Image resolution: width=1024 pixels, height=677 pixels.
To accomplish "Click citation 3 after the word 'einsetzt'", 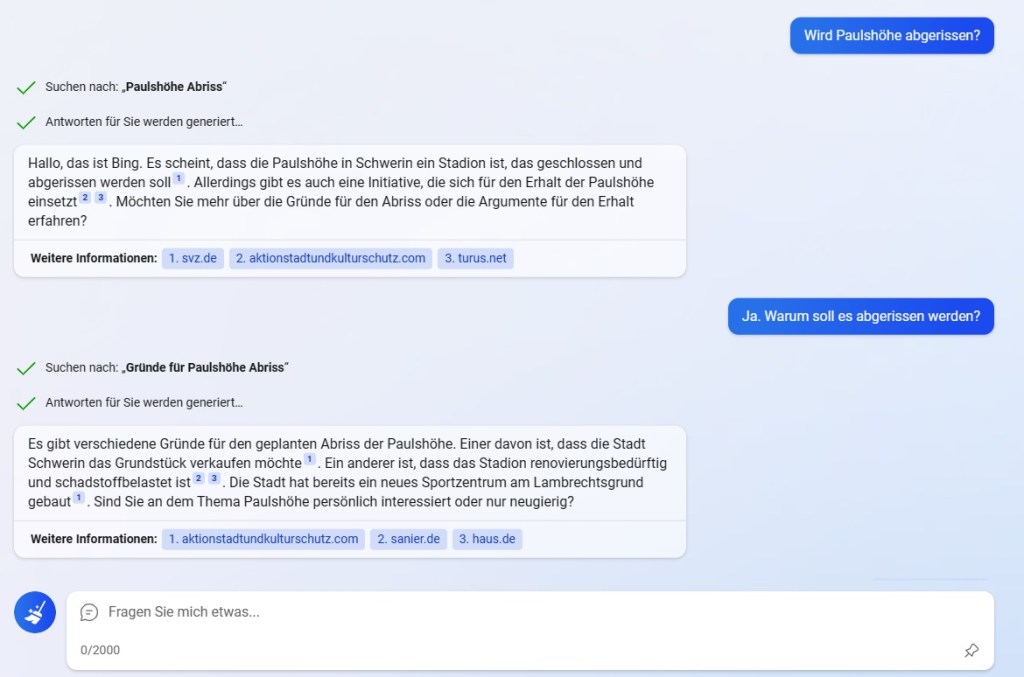I will coord(100,198).
